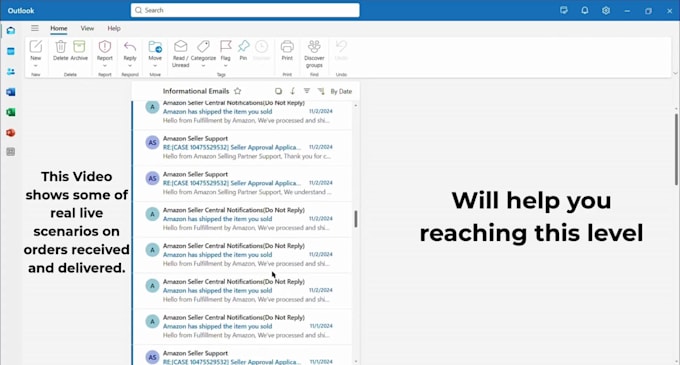Open the People contacts icon in the sidebar

click(10, 72)
